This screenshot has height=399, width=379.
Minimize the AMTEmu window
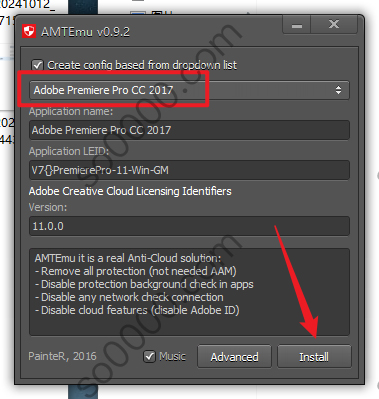click(x=296, y=25)
